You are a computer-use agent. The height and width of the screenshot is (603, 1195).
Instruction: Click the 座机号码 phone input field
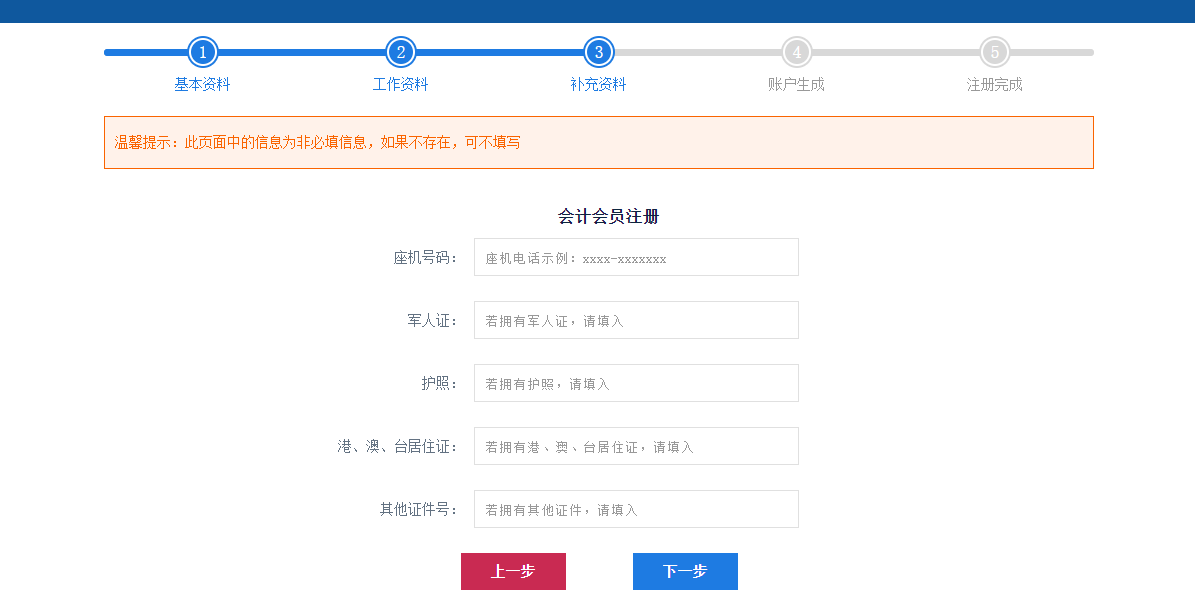(x=636, y=257)
